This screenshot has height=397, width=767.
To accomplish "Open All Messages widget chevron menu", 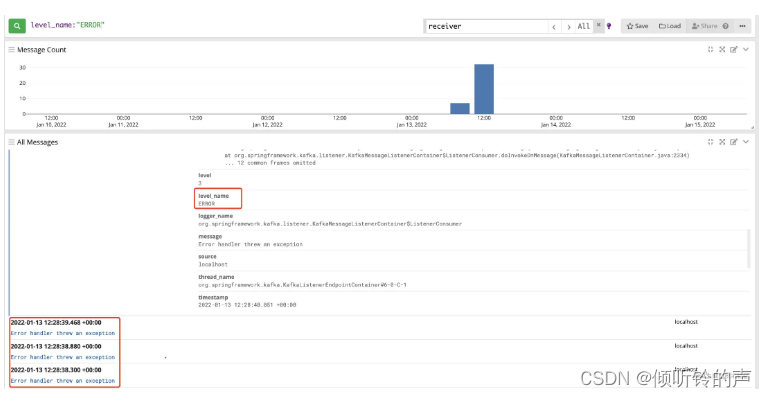I will point(745,142).
